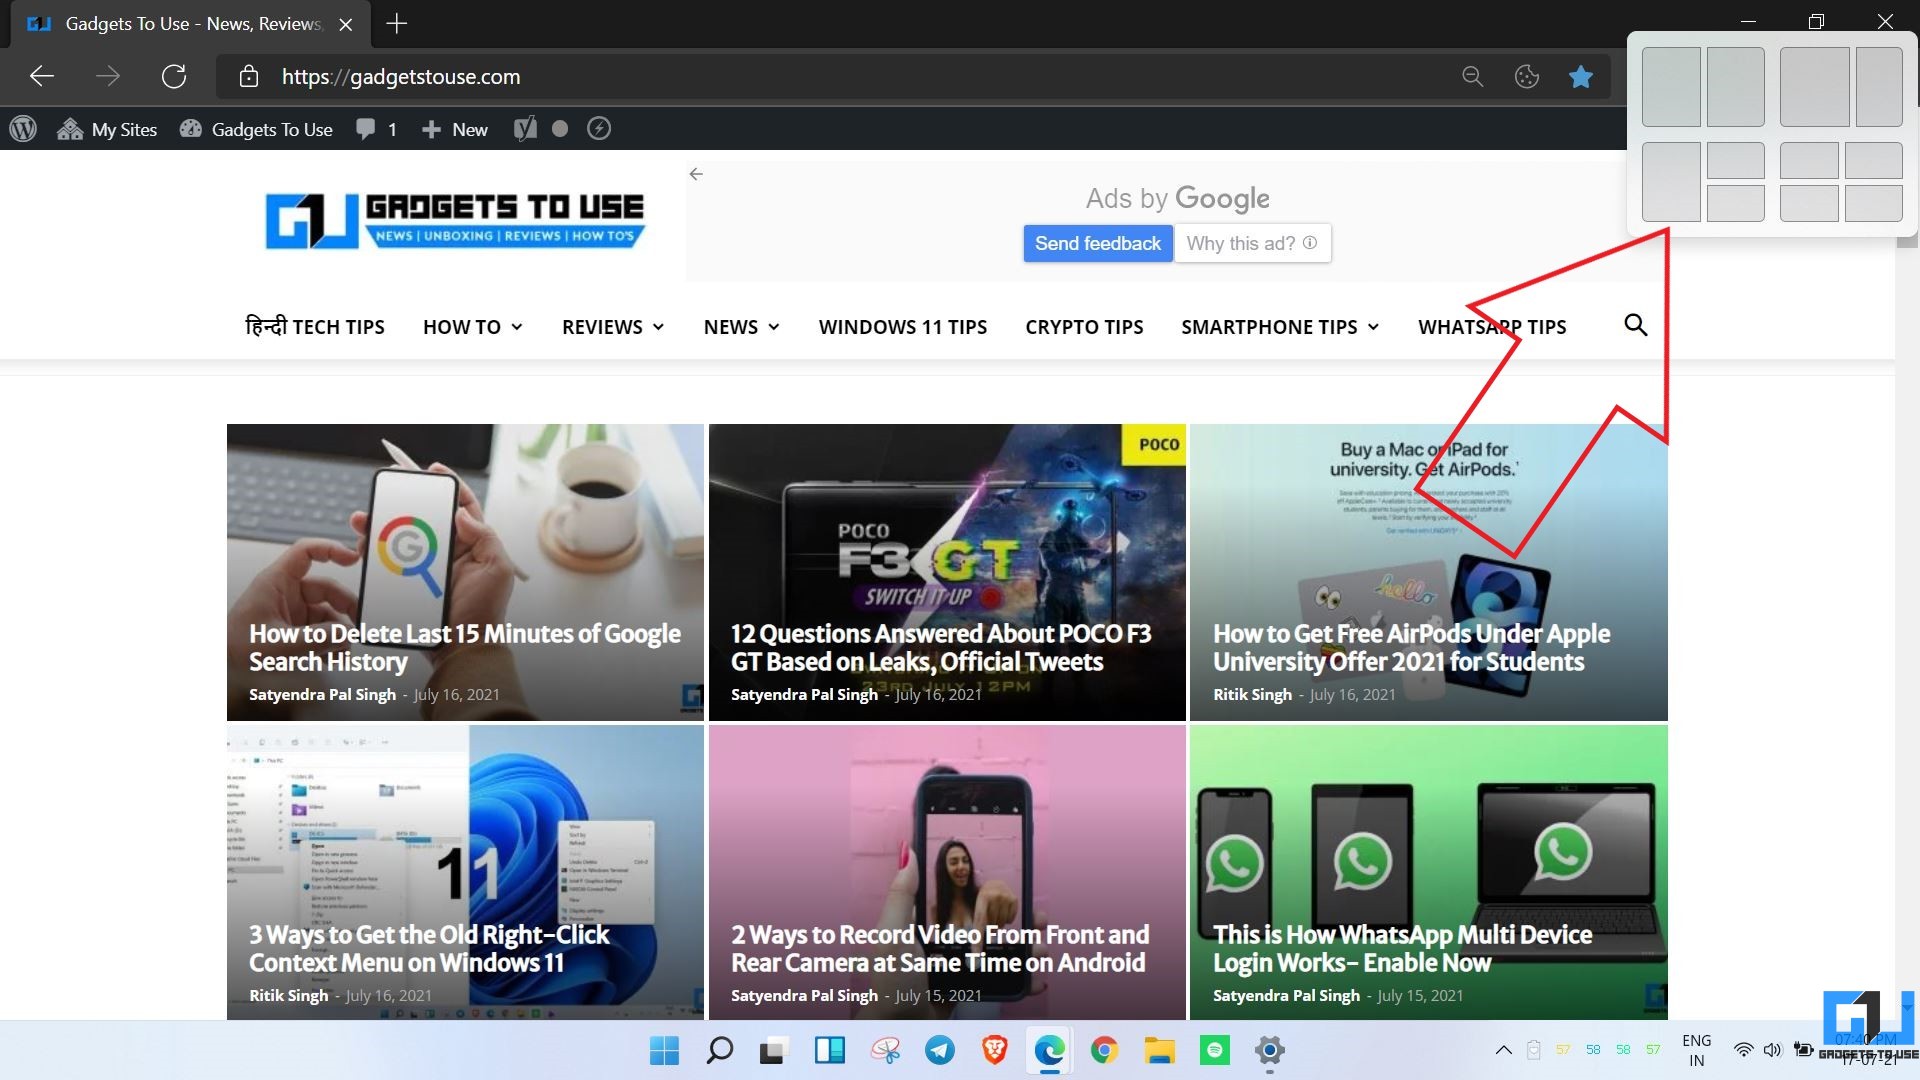1920x1080 pixels.
Task: Open My Sites in admin bar
Action: click(x=107, y=129)
